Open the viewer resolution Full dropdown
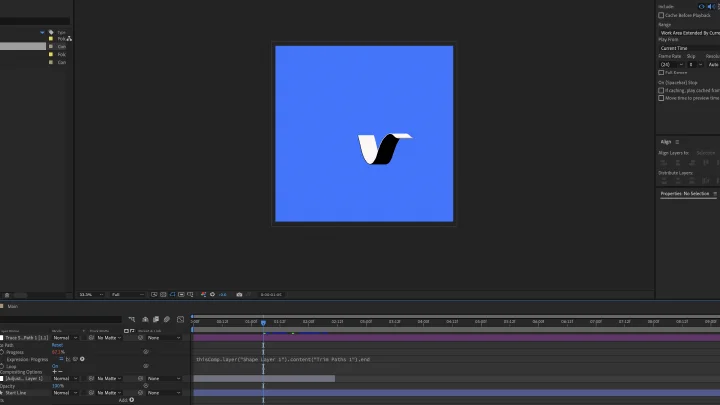The image size is (720, 405). click(128, 295)
